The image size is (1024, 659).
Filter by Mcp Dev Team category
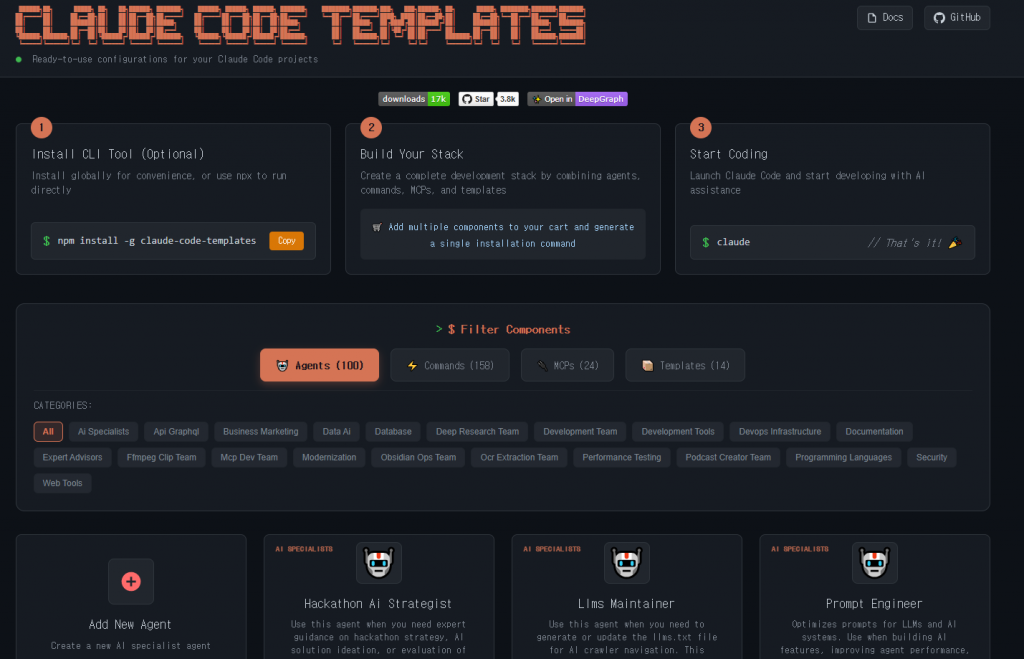tap(249, 457)
